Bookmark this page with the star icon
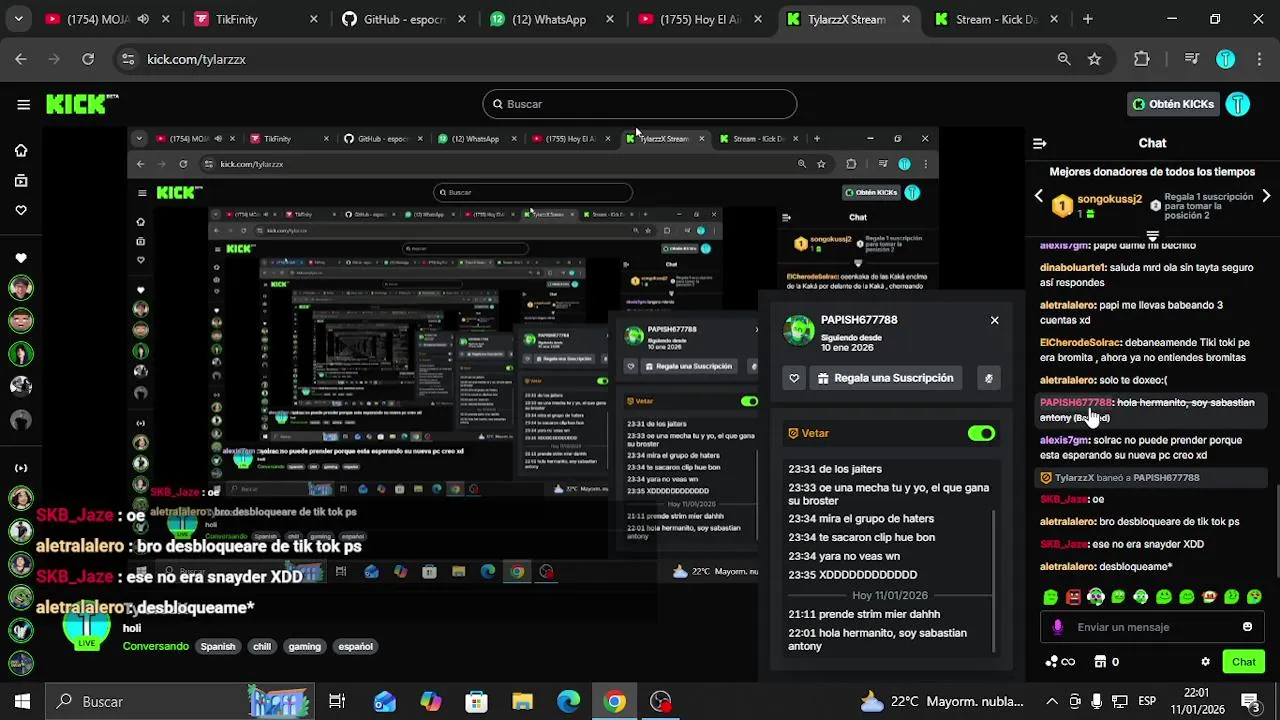 (x=1095, y=59)
